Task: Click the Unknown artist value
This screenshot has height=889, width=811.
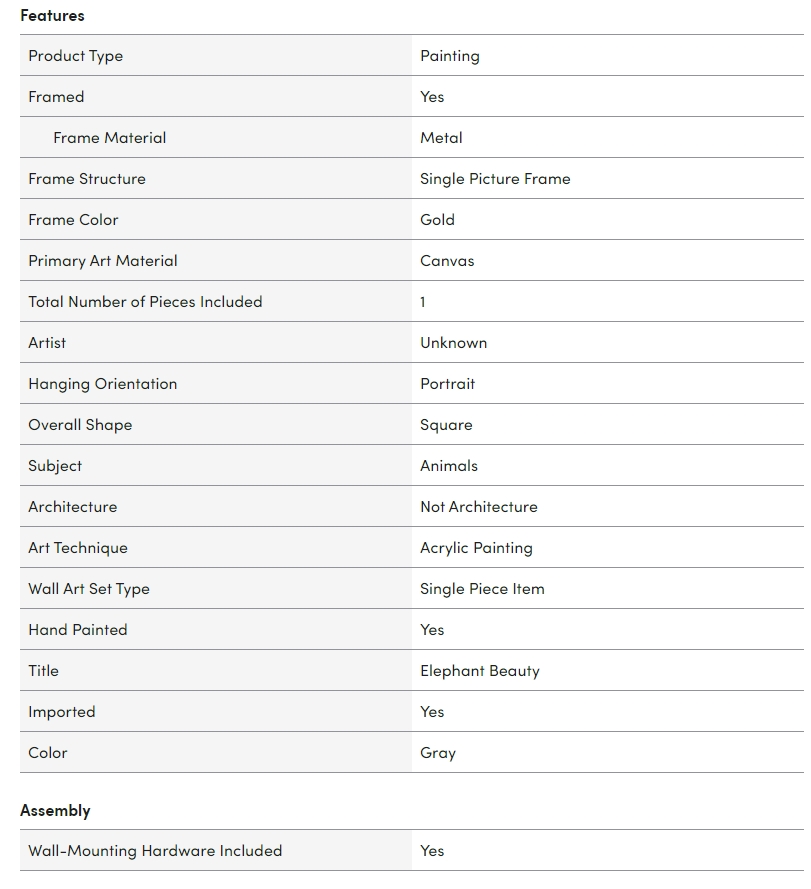Action: coord(453,343)
